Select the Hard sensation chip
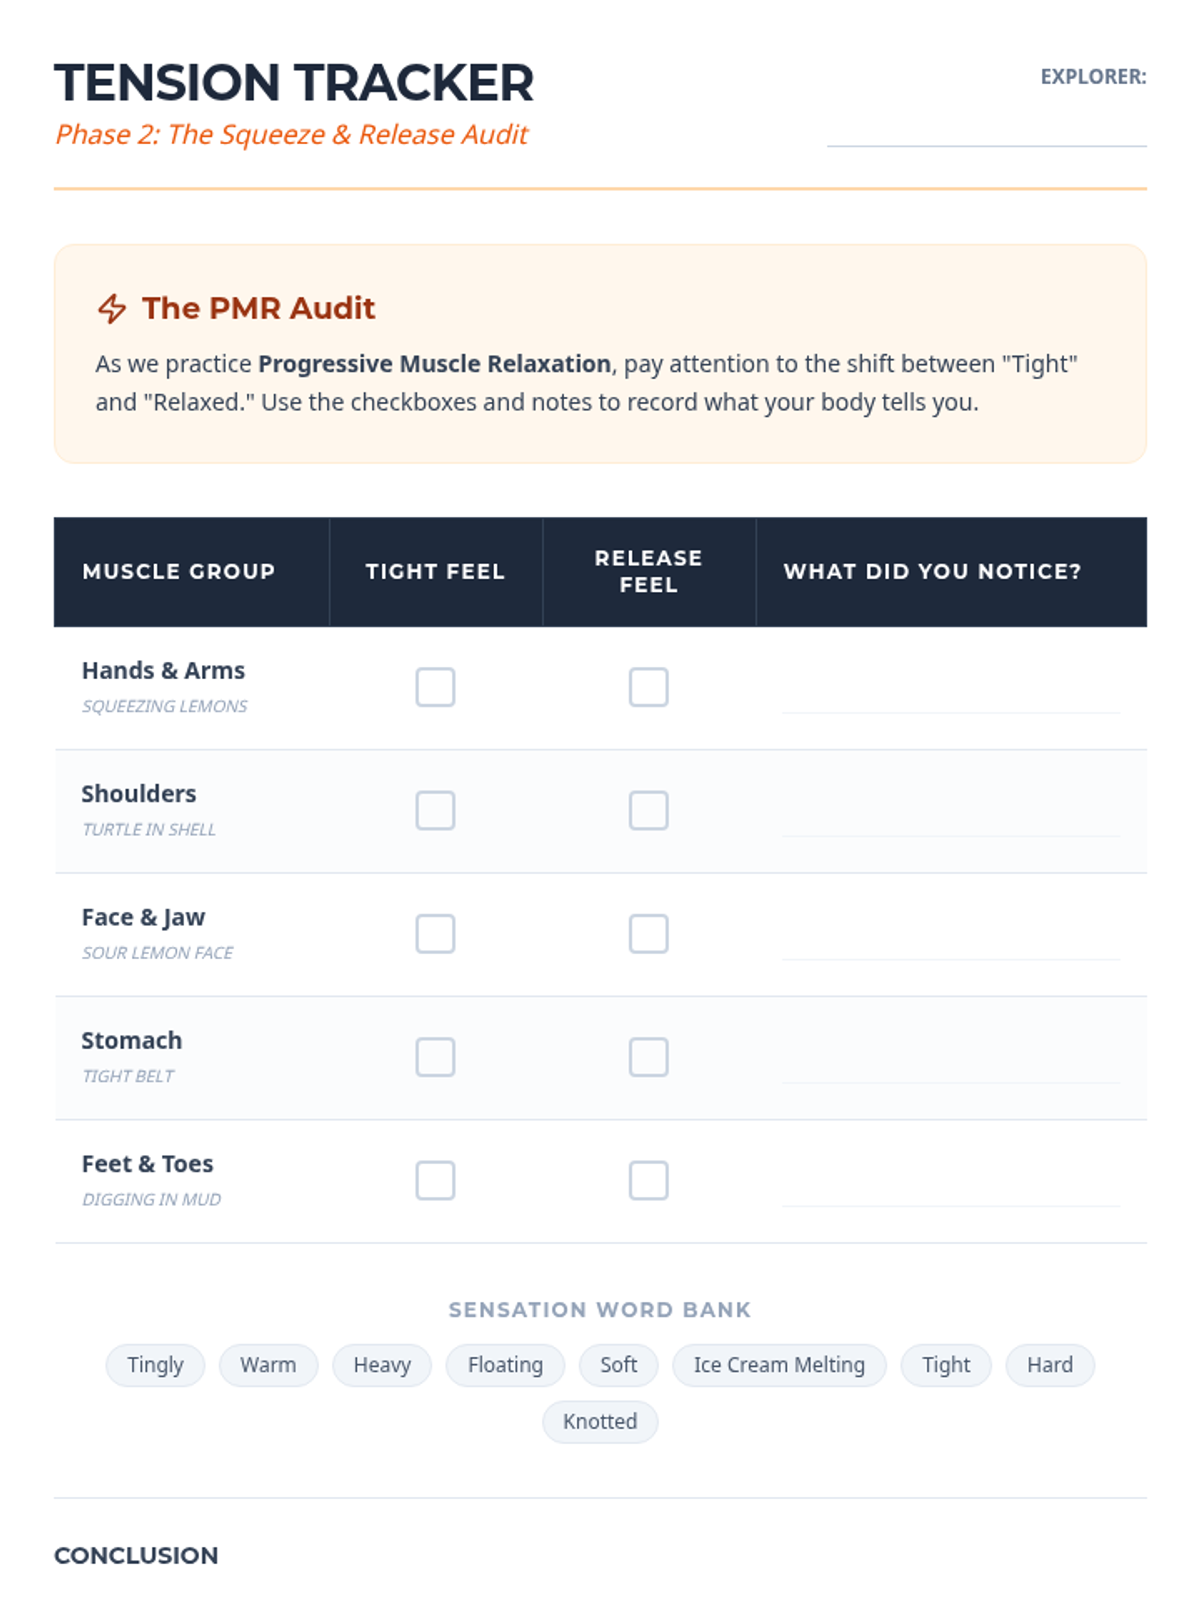1200x1600 pixels. coord(1050,1365)
